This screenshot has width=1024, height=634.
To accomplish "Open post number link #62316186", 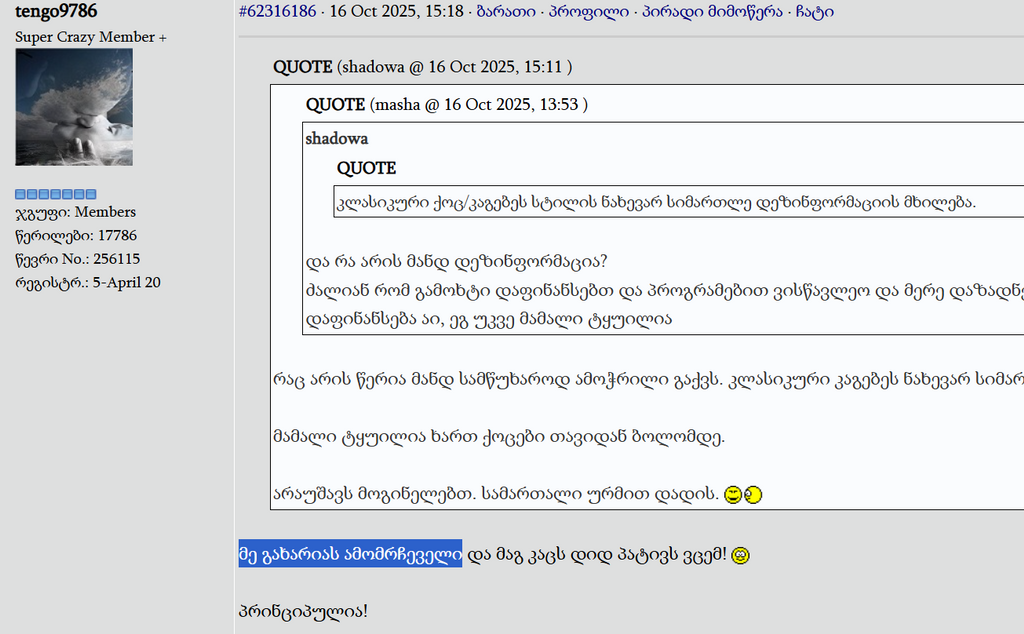I will pos(278,11).
